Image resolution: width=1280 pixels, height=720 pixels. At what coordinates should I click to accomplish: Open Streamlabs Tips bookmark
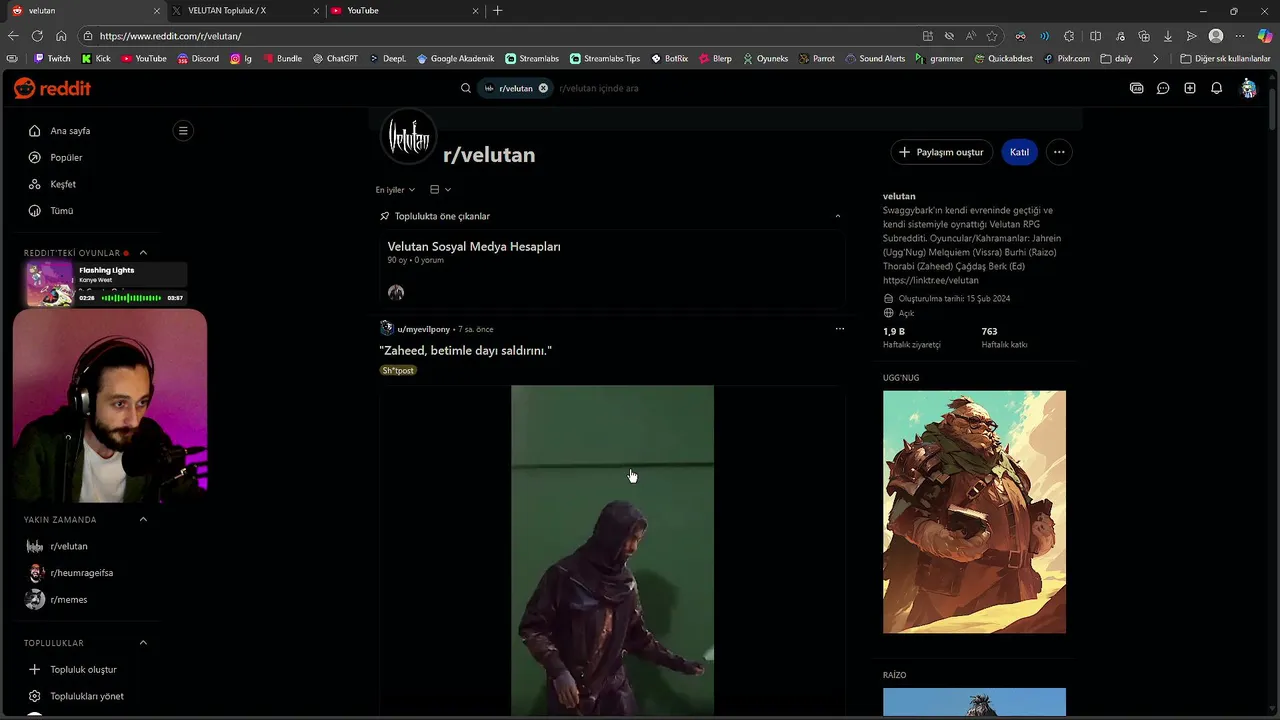pos(605,59)
